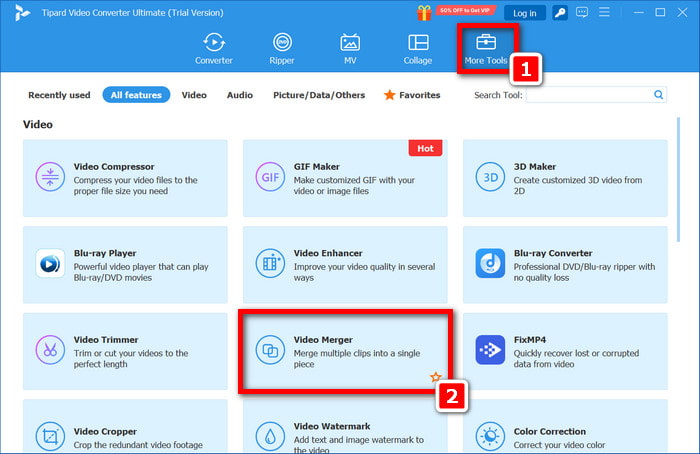The width and height of the screenshot is (700, 454).
Task: Open Video Enhancer by its title
Action: [328, 253]
